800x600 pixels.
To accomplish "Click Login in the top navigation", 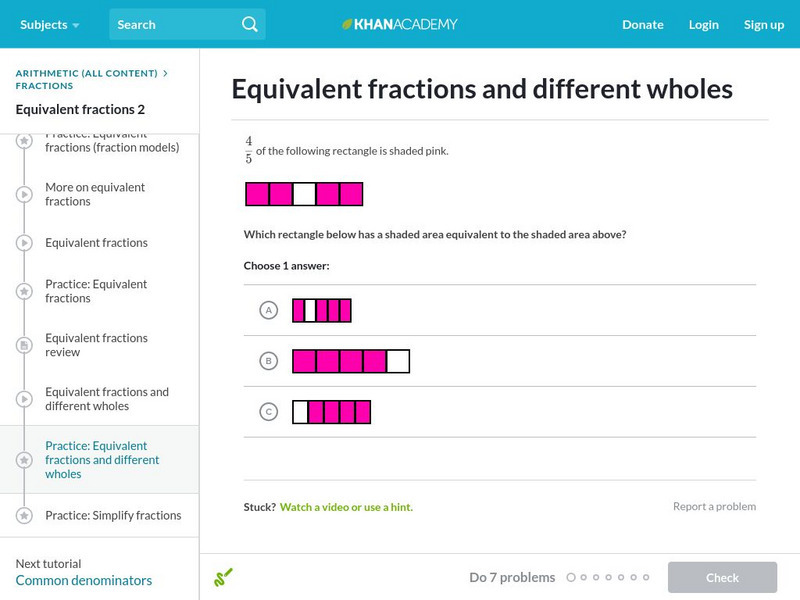I will (704, 24).
